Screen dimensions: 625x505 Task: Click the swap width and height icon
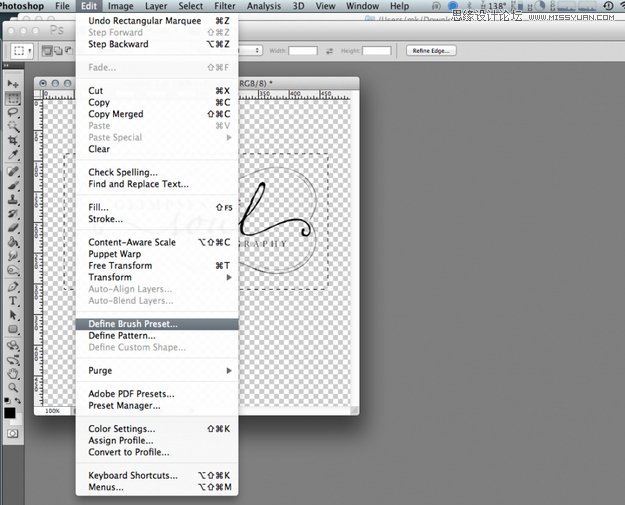(329, 51)
